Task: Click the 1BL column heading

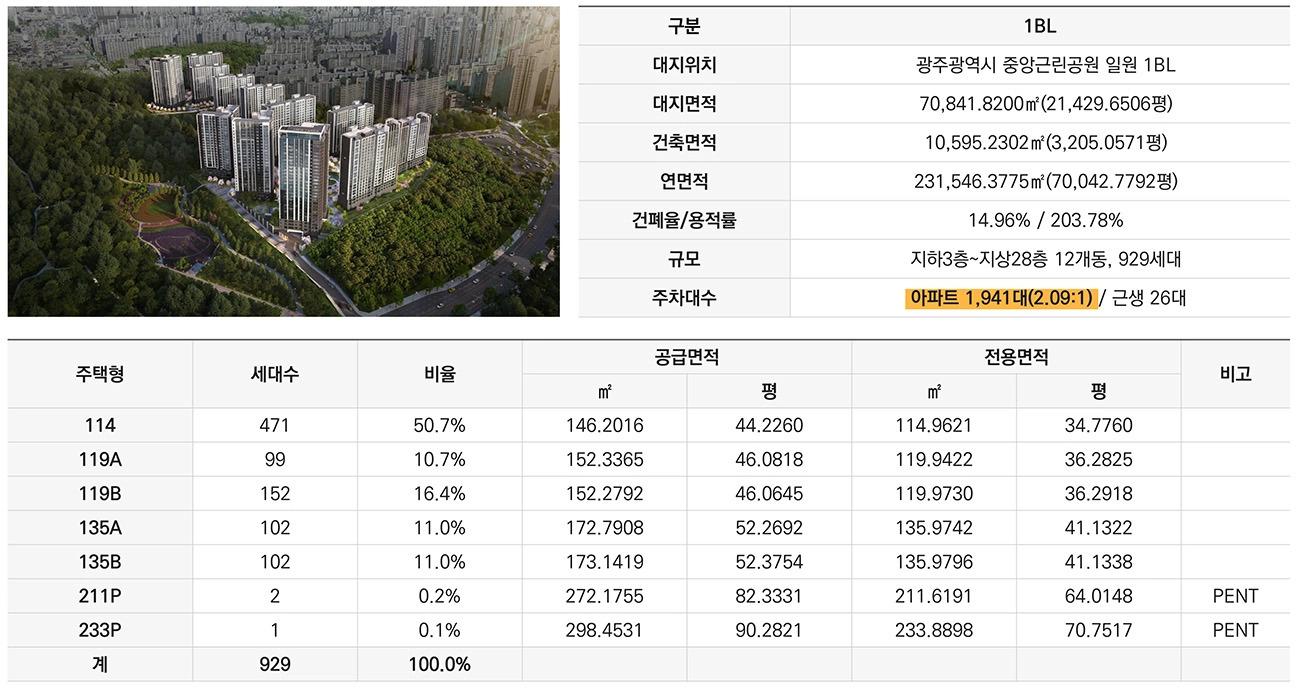Action: click(1040, 26)
